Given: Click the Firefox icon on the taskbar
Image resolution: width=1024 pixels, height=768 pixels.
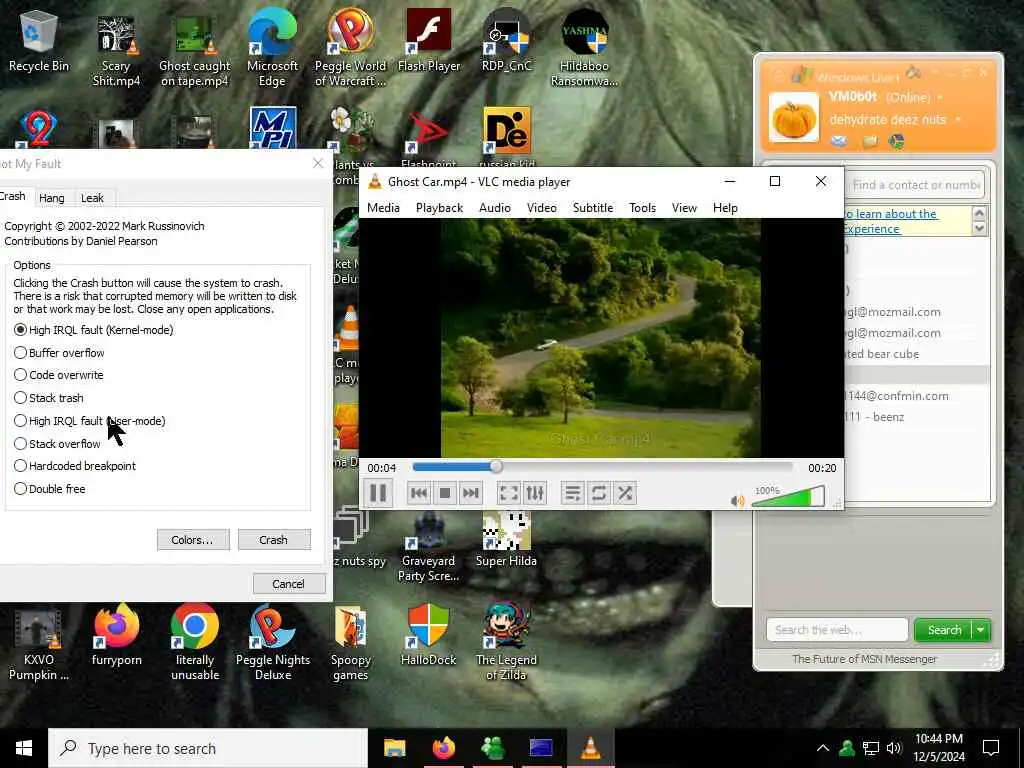Looking at the screenshot, I should (x=443, y=748).
